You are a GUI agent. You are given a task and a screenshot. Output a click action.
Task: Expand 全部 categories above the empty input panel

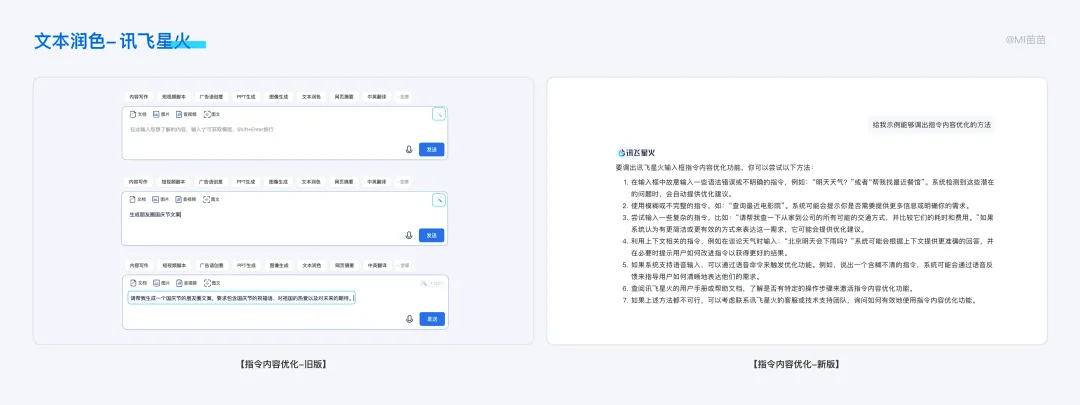click(x=404, y=97)
